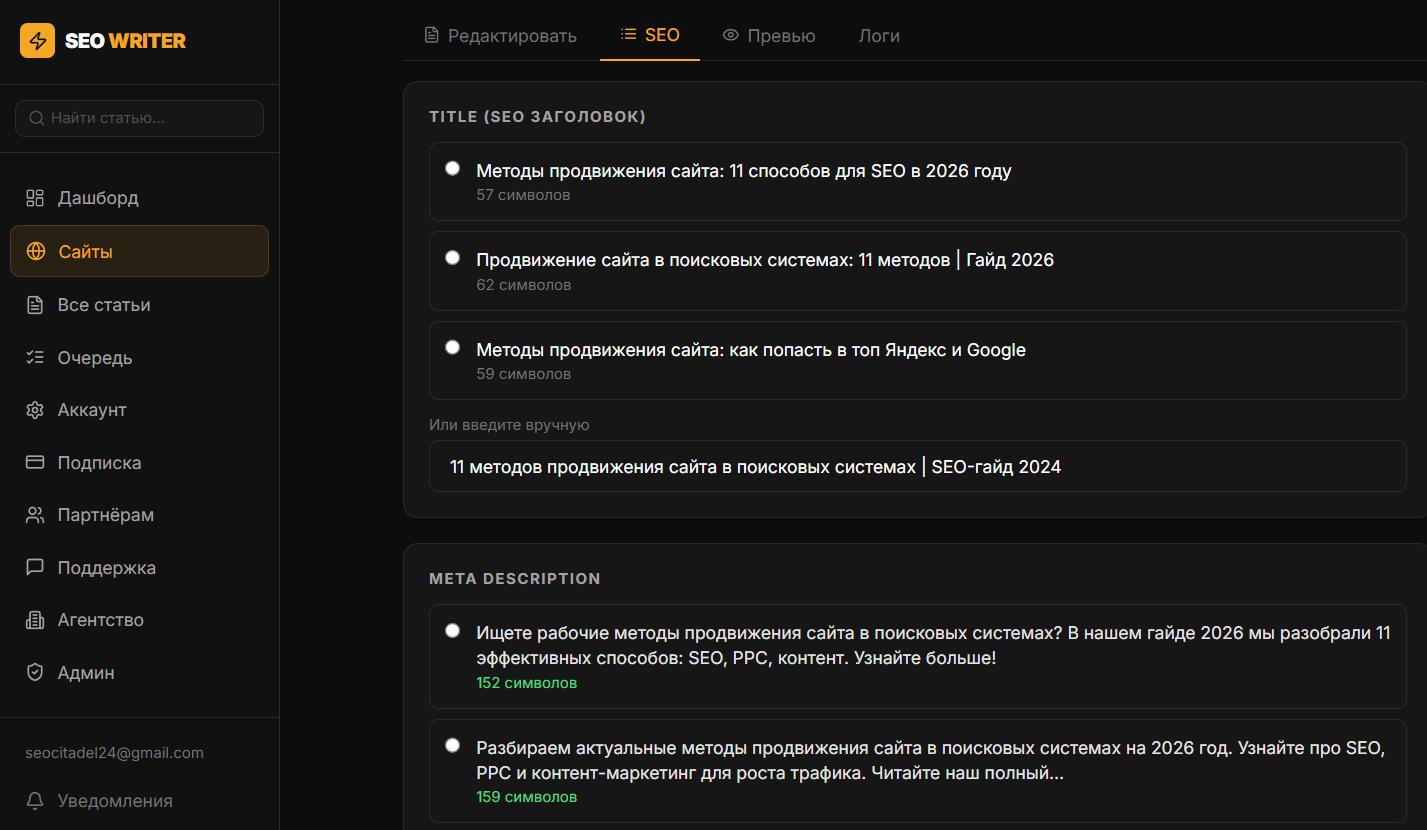This screenshot has width=1427, height=830.
Task: Click the '57 символов' counter
Action: click(x=523, y=195)
